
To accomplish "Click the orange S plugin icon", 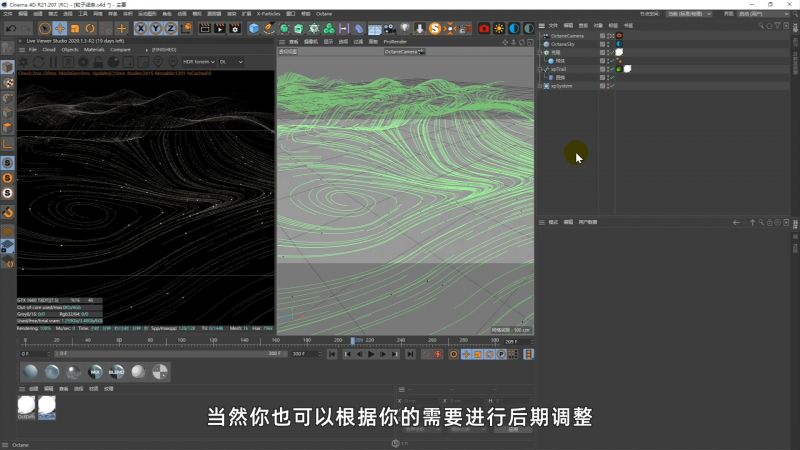I will (x=435, y=29).
